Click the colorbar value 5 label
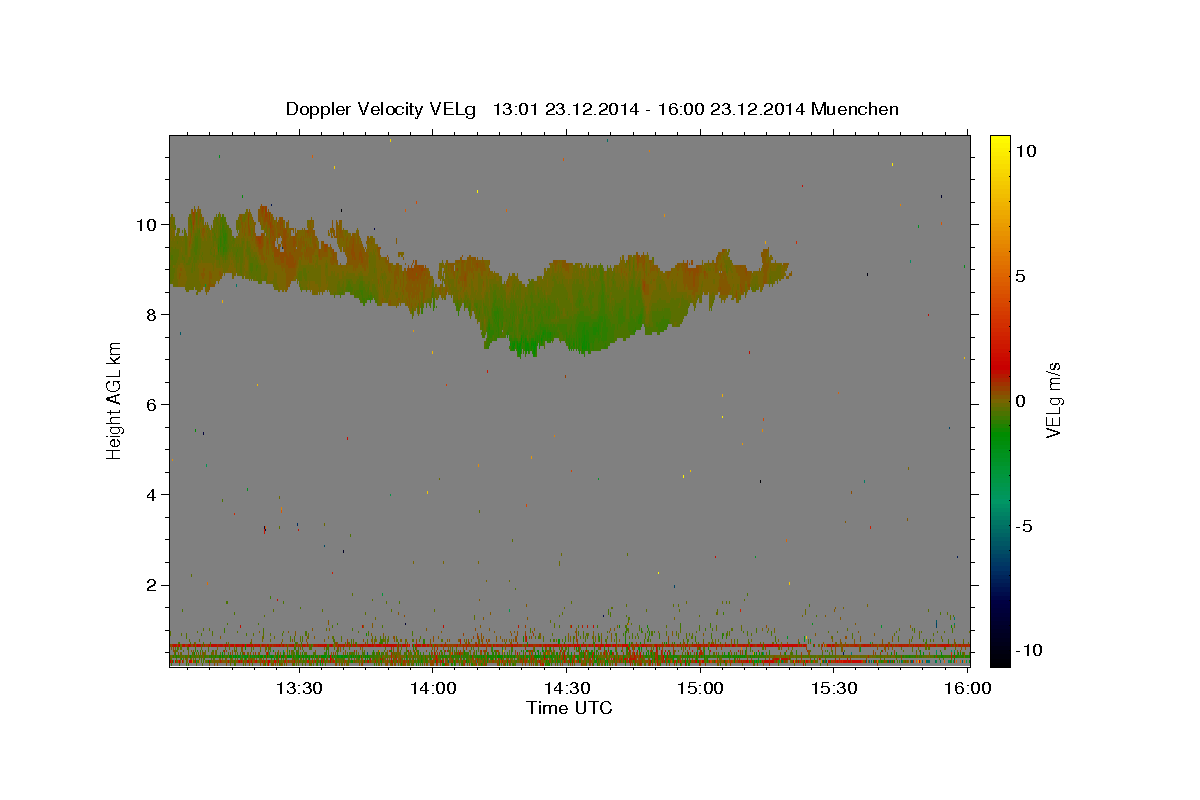Viewport: 1200px width, 800px height. click(x=1020, y=276)
